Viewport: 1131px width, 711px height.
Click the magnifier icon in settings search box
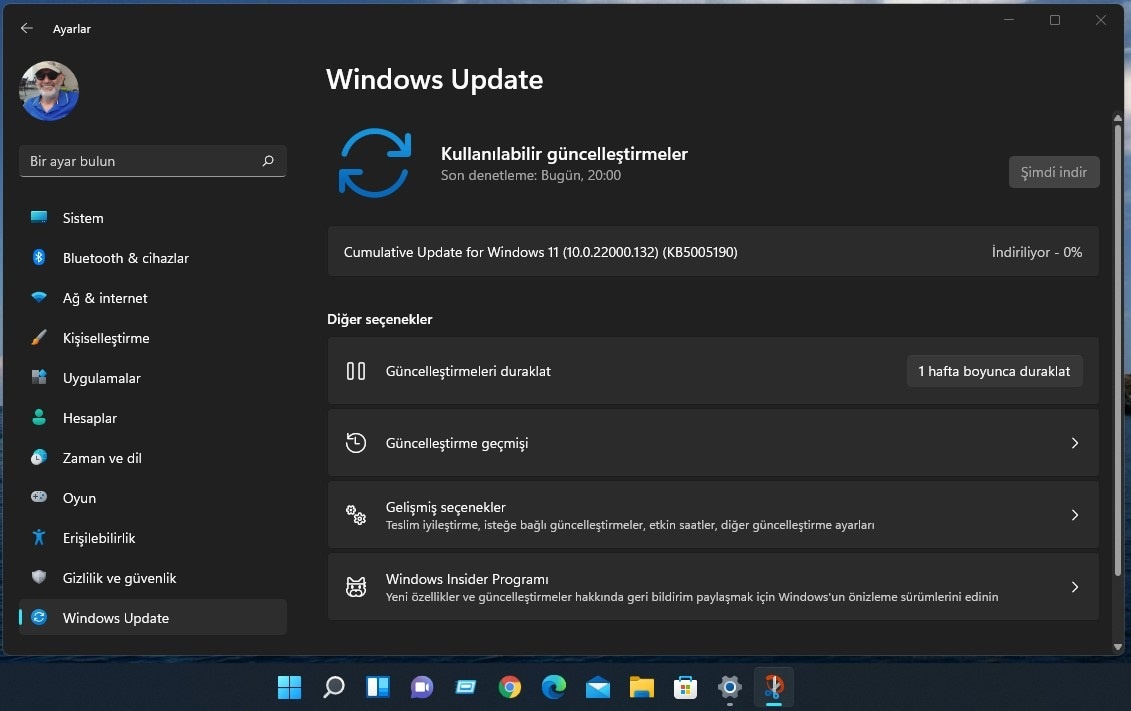pyautogui.click(x=268, y=161)
